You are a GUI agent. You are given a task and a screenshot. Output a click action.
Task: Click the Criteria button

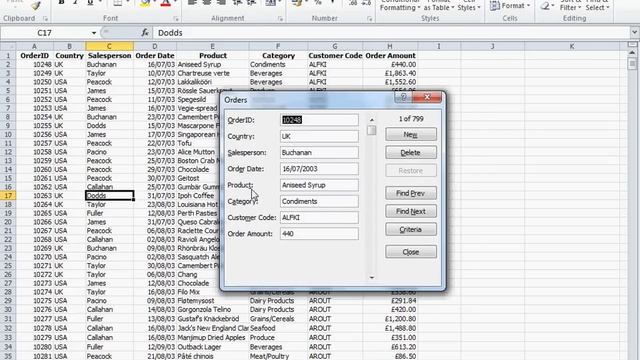coord(411,229)
